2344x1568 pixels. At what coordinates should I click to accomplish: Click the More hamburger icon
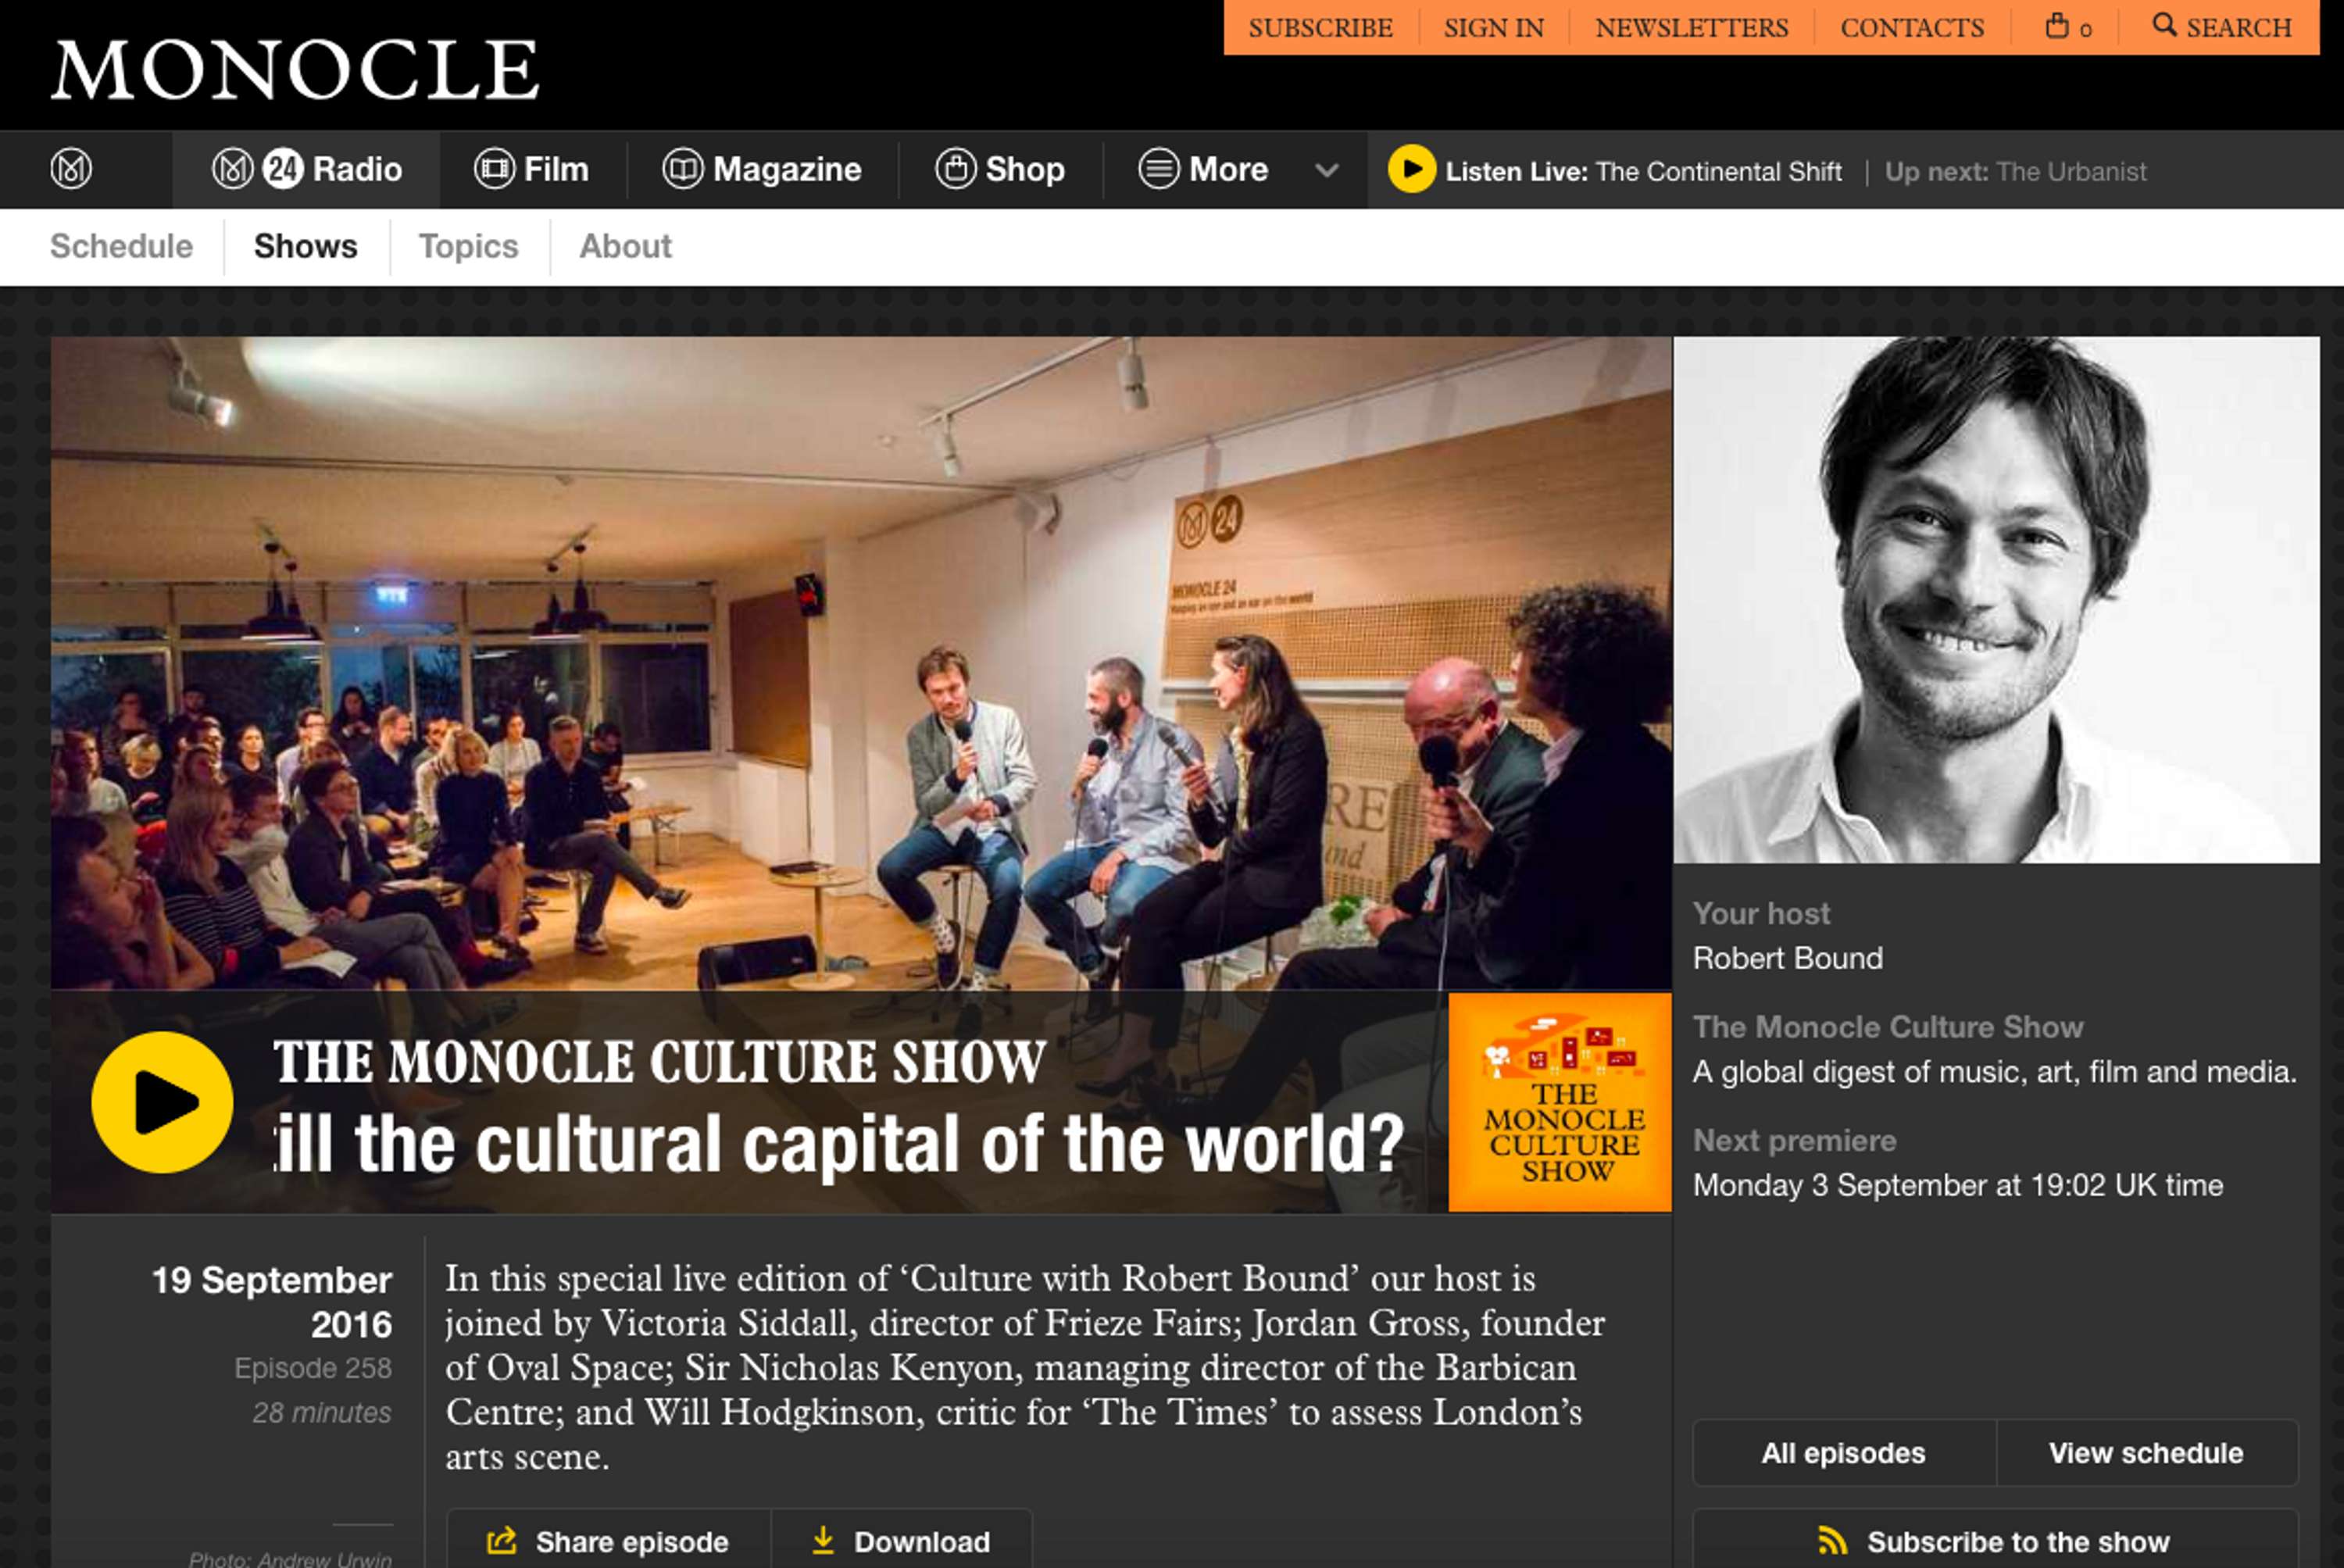[x=1159, y=169]
